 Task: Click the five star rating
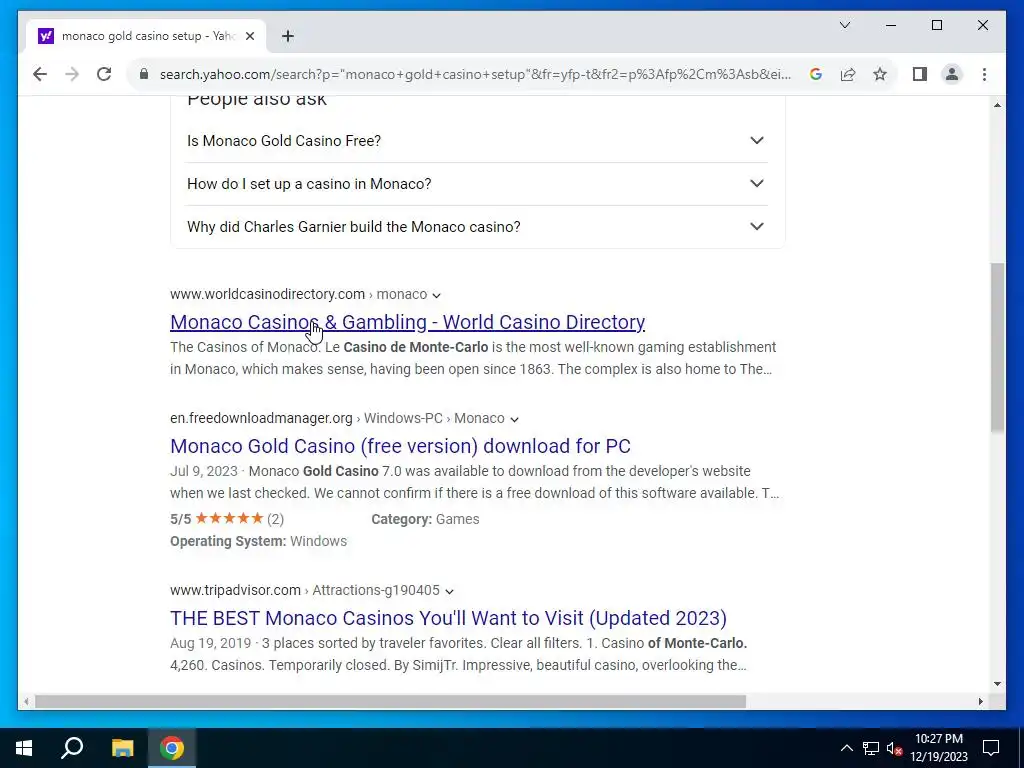coord(229,519)
